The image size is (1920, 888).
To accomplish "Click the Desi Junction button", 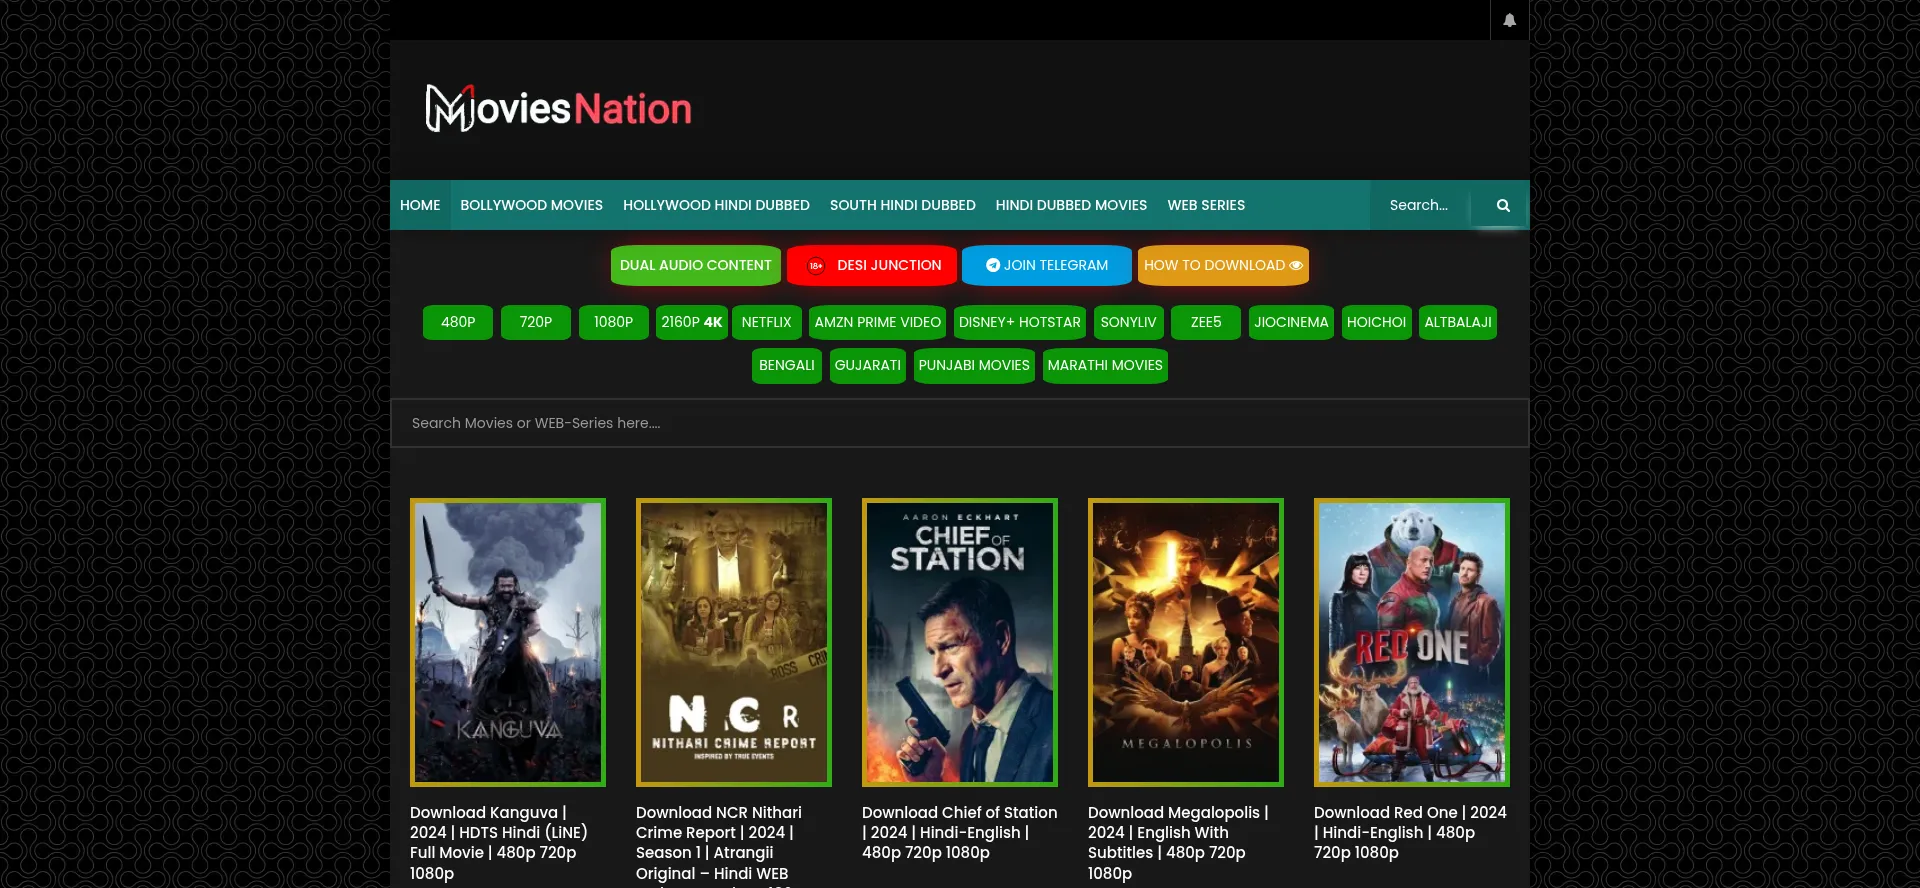I will coord(872,265).
